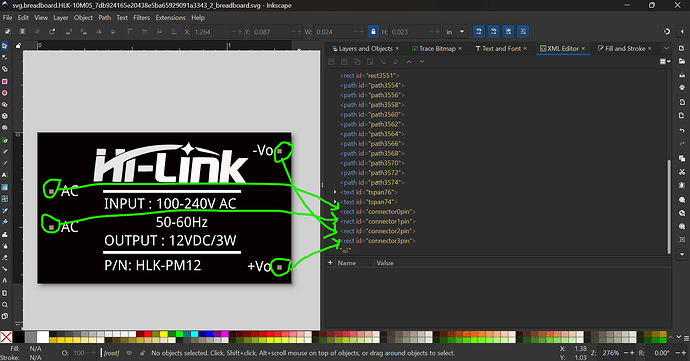Toggle the scale stroke width button
690x361 pixels.
point(479,32)
